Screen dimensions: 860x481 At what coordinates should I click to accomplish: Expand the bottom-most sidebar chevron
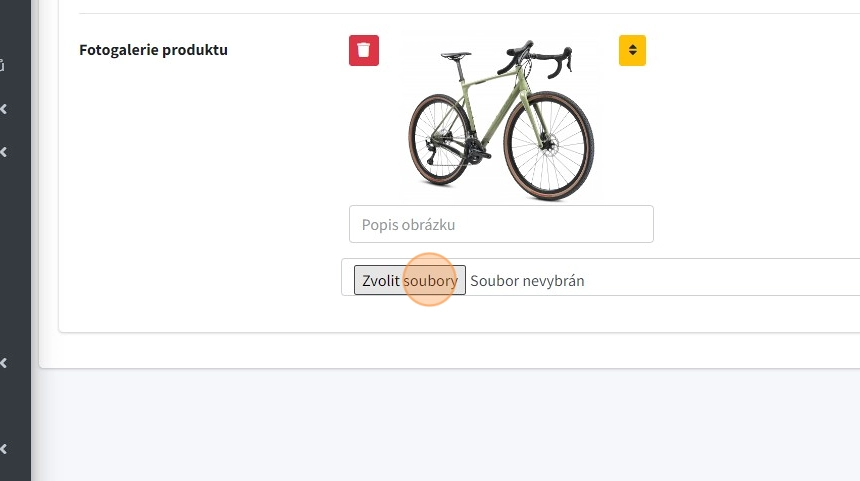4,449
